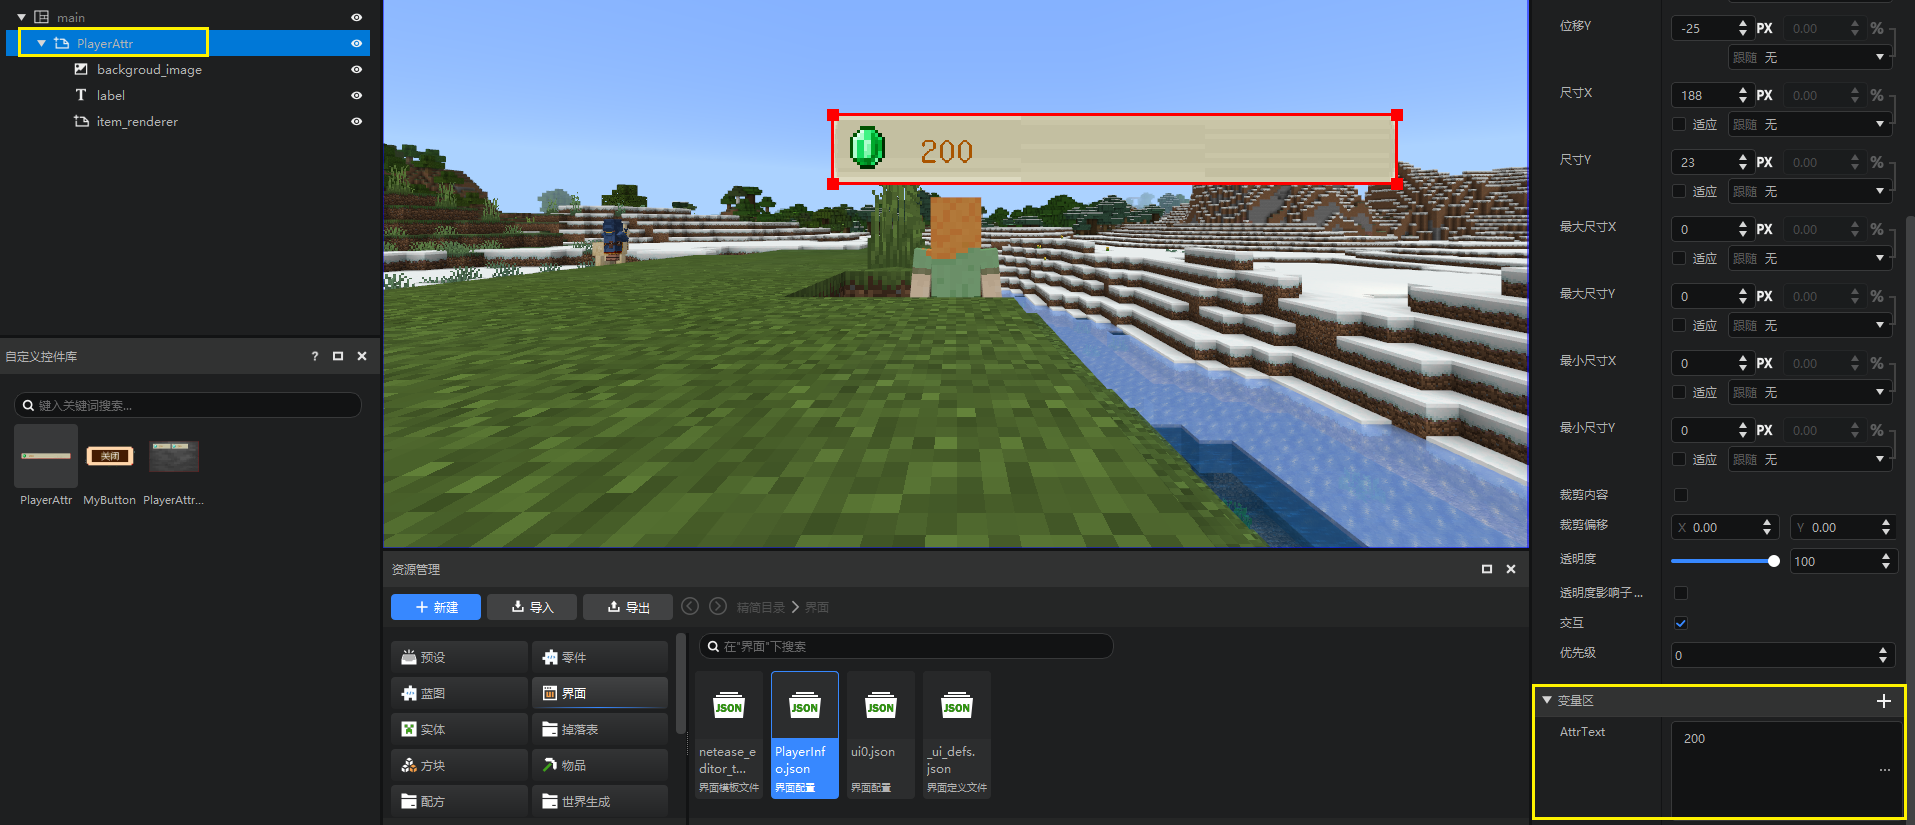
Task: Enable 适应 checkbox for 最小尺寸X
Action: point(1679,392)
